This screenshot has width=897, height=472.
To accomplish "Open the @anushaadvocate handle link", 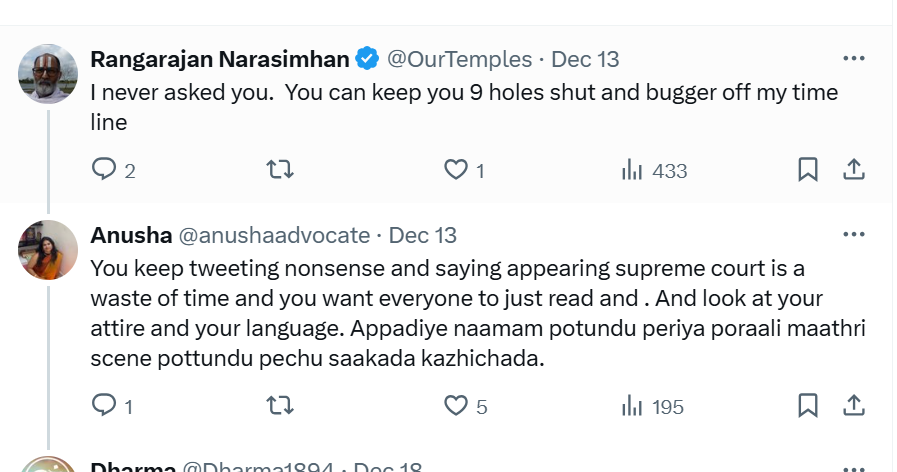I will point(273,235).
